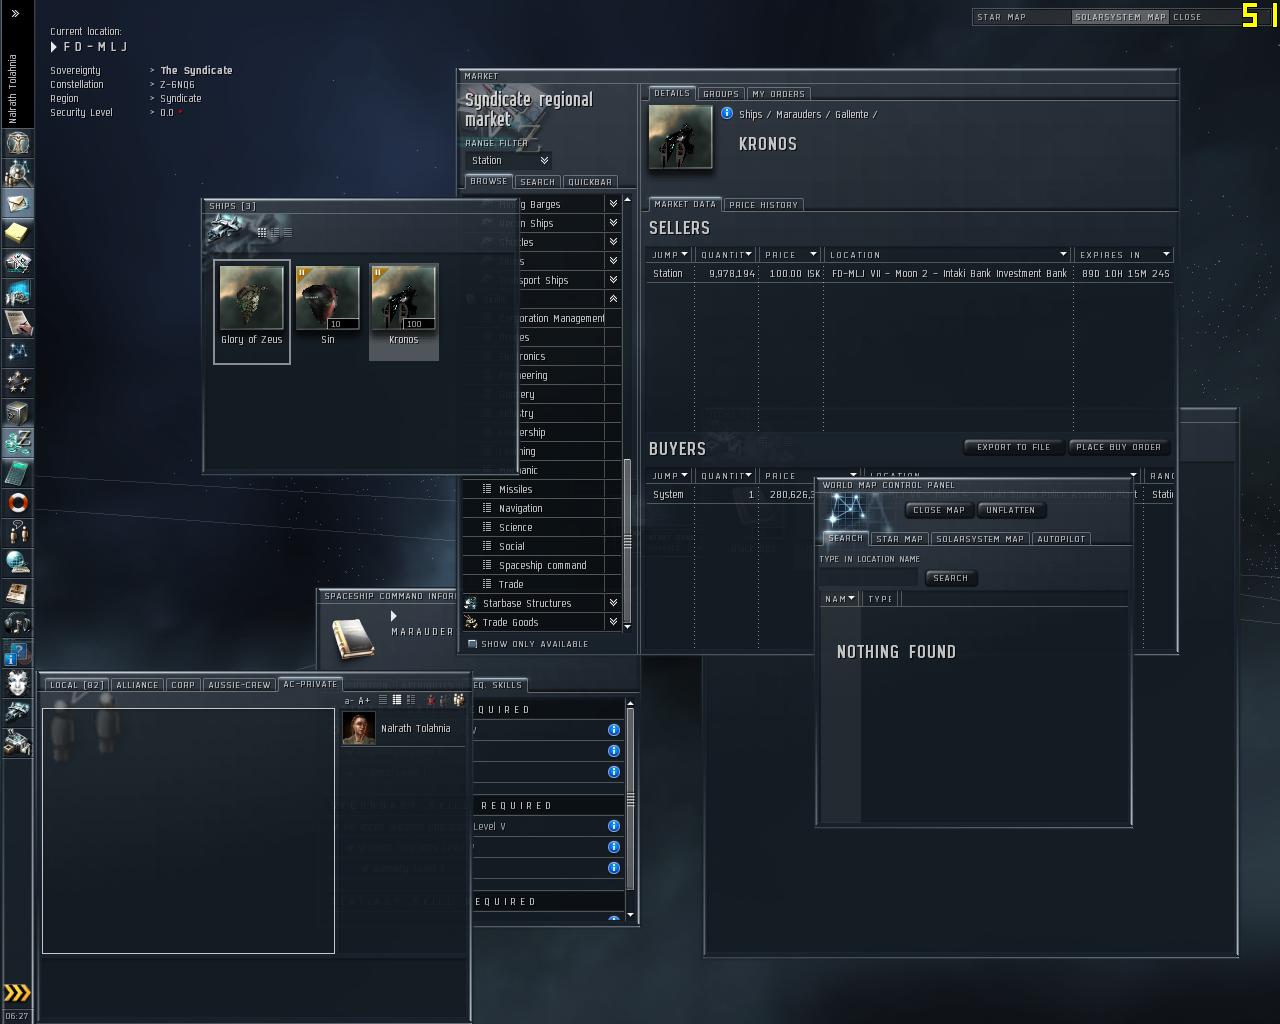Increase chat font size with A+ icon
Image resolution: width=1280 pixels, height=1024 pixels.
pos(364,701)
